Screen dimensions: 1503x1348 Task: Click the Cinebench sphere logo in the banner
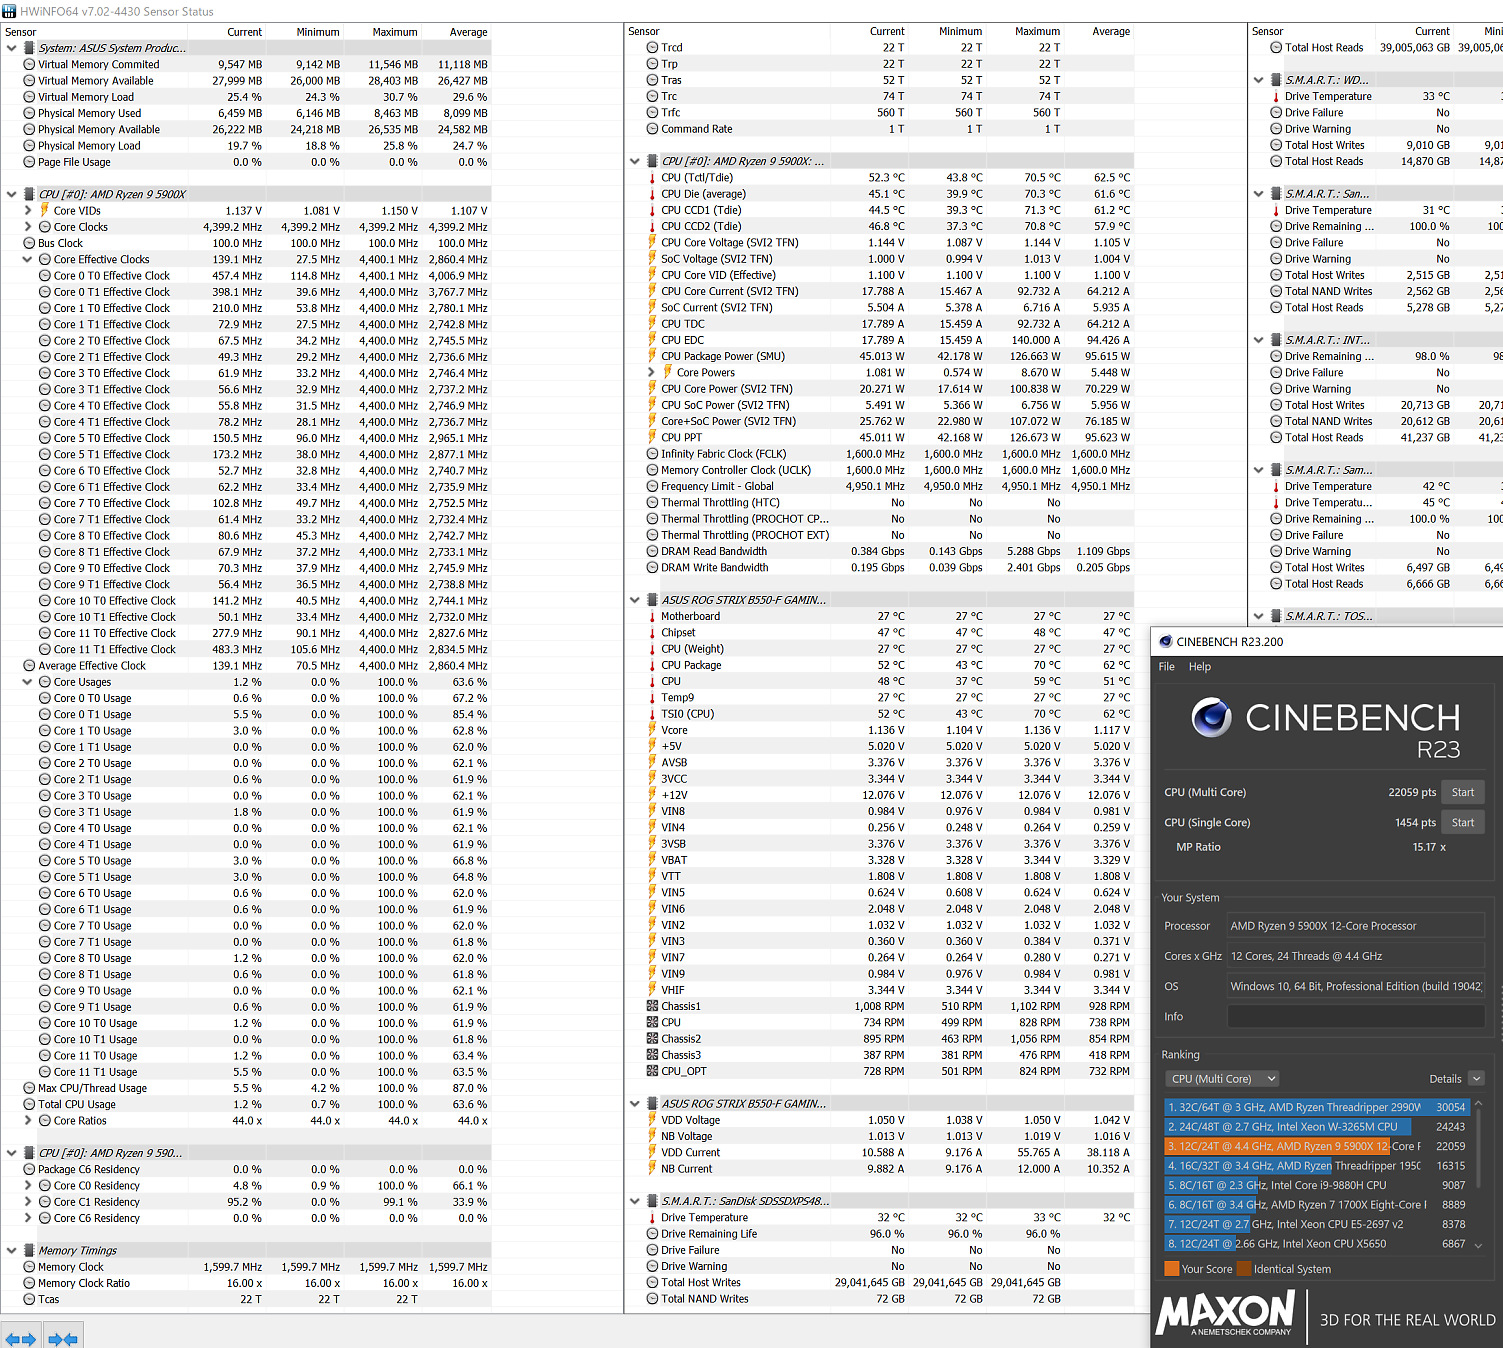coord(1211,717)
